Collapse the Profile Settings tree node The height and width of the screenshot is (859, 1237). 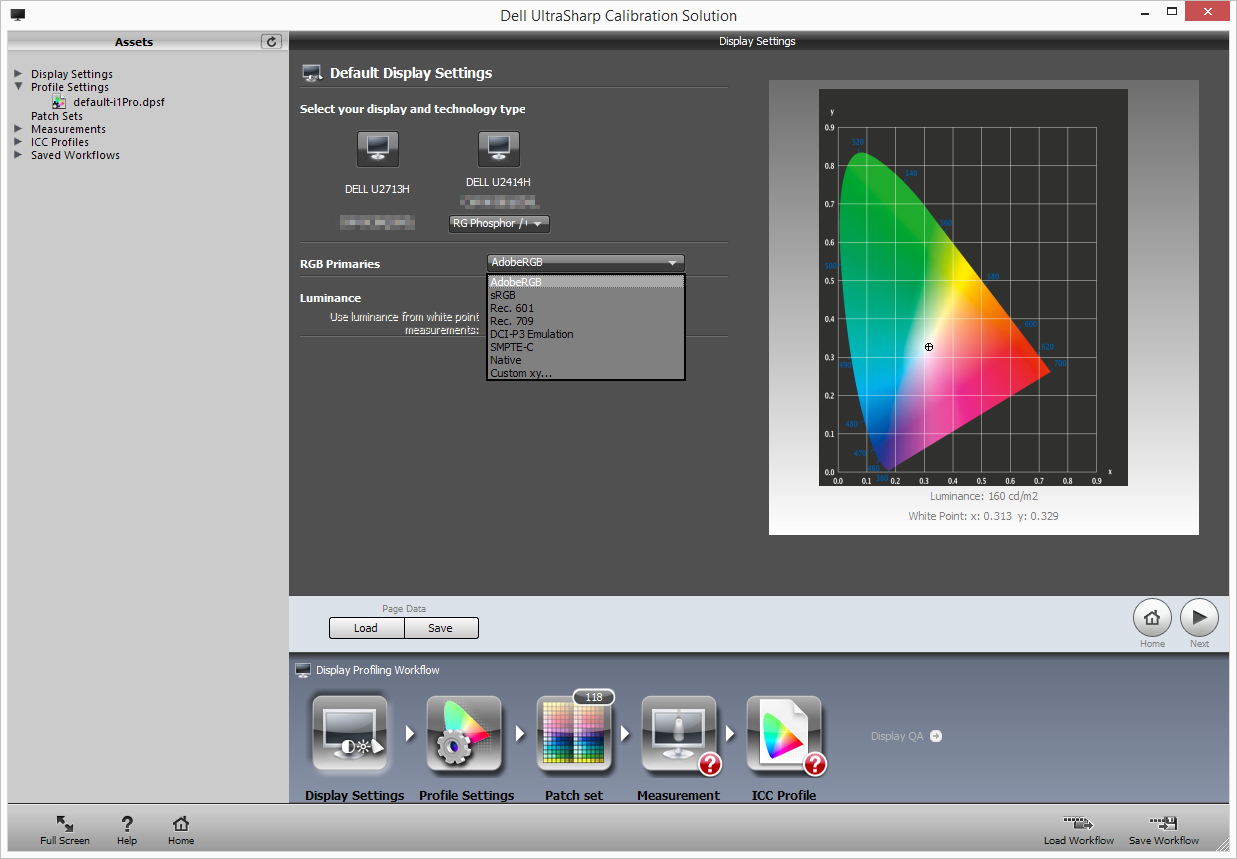(x=18, y=87)
